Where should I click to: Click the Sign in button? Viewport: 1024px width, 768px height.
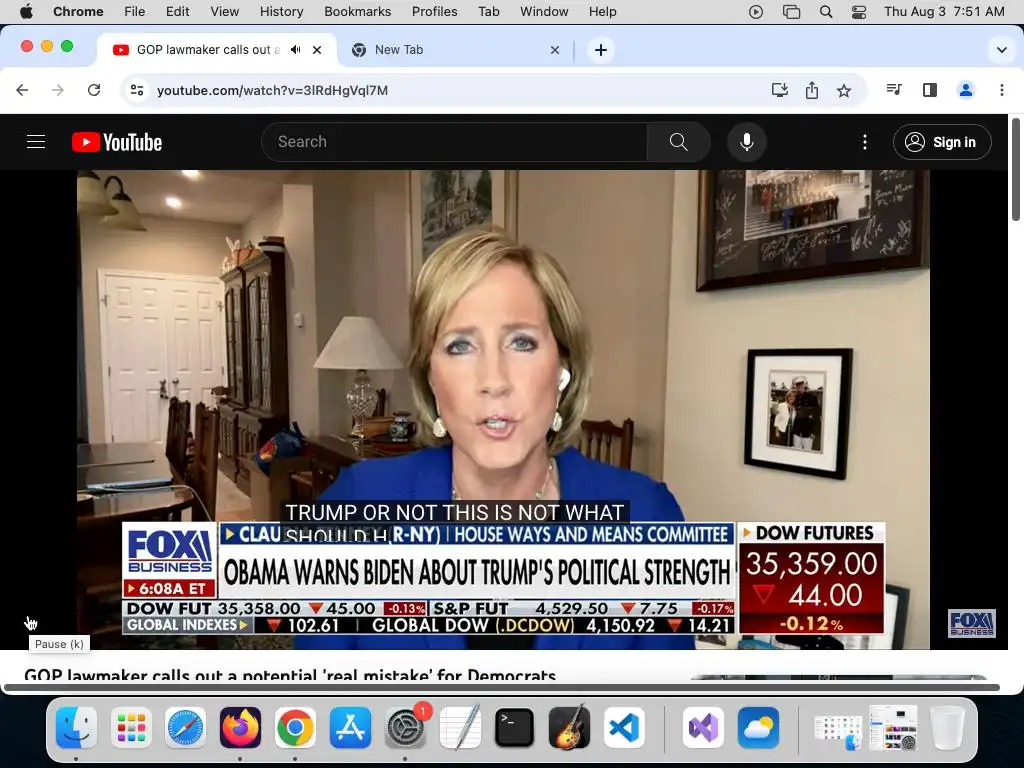(x=942, y=142)
